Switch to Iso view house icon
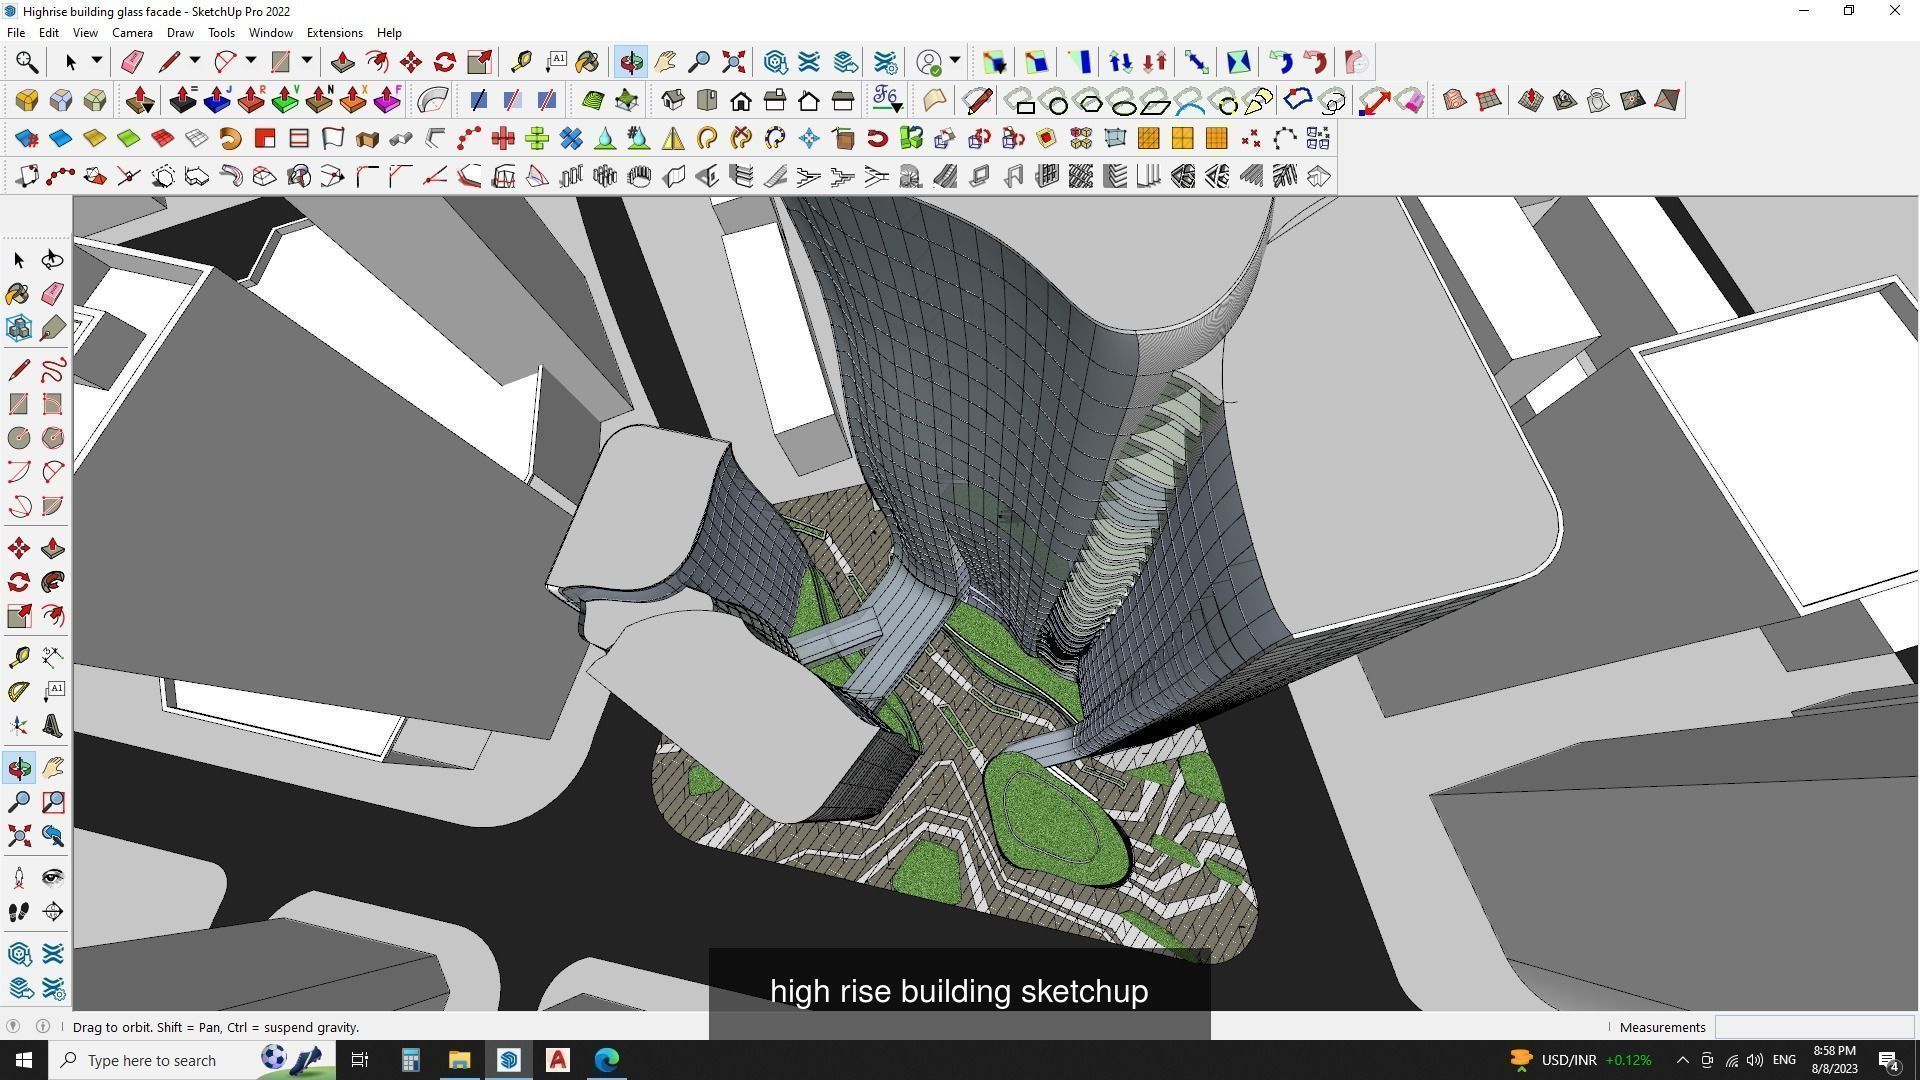 (673, 100)
